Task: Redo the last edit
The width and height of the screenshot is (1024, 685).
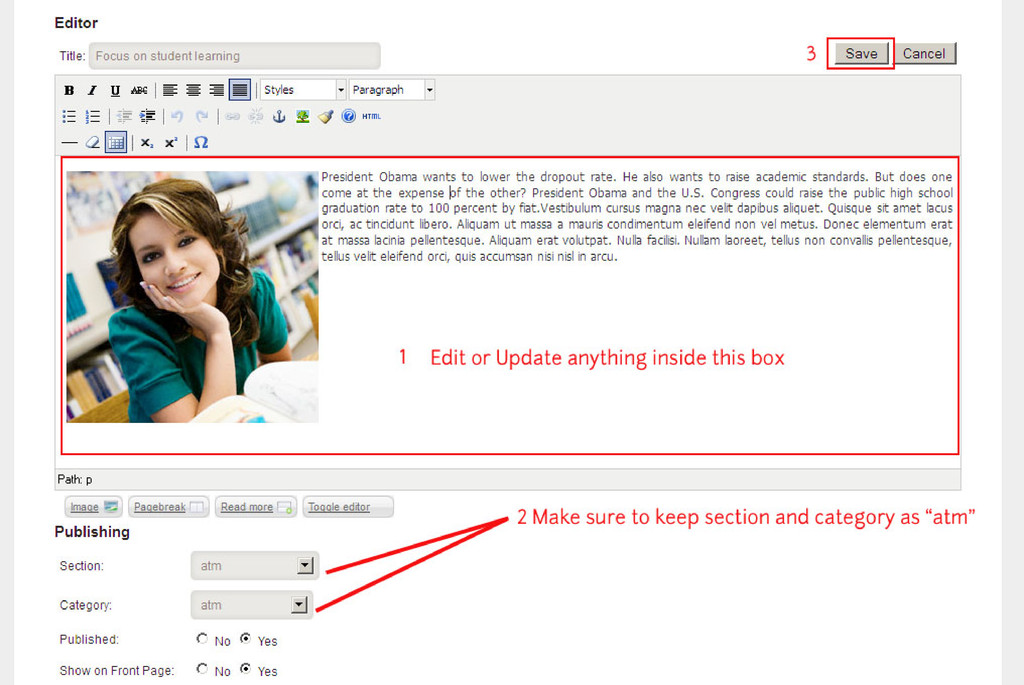Action: [x=202, y=116]
